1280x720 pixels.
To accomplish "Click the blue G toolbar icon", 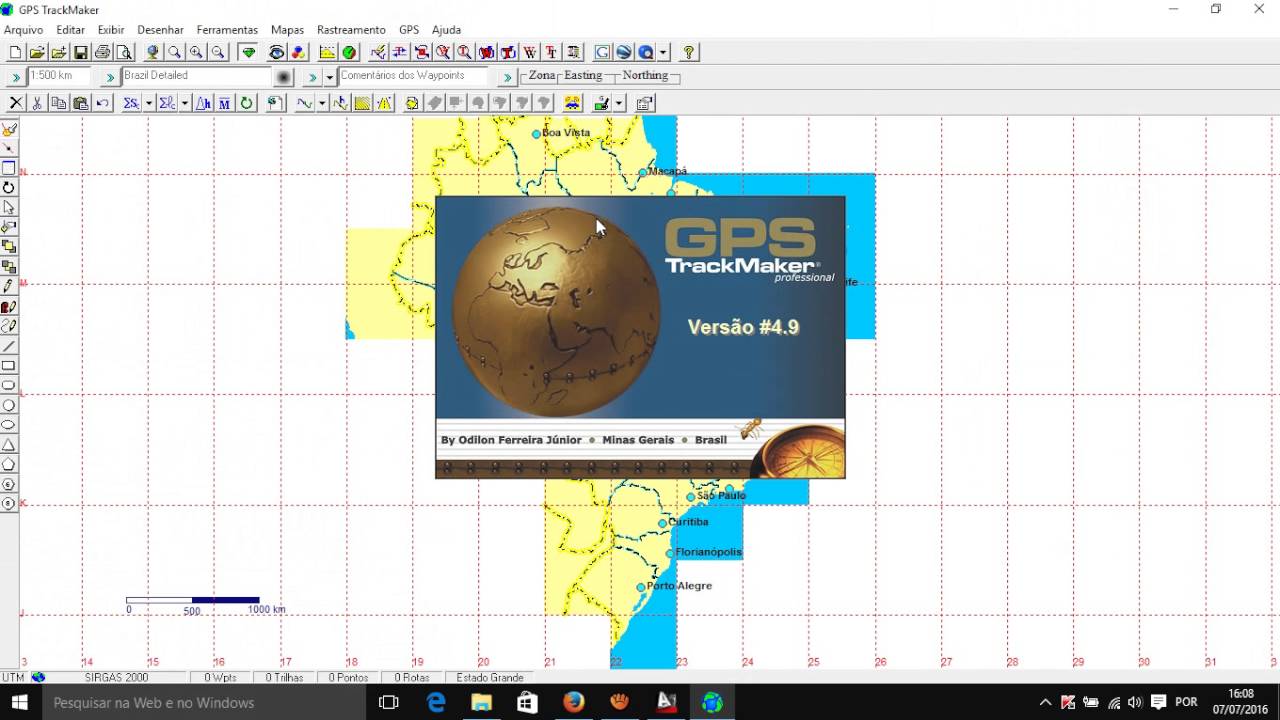I will point(603,52).
